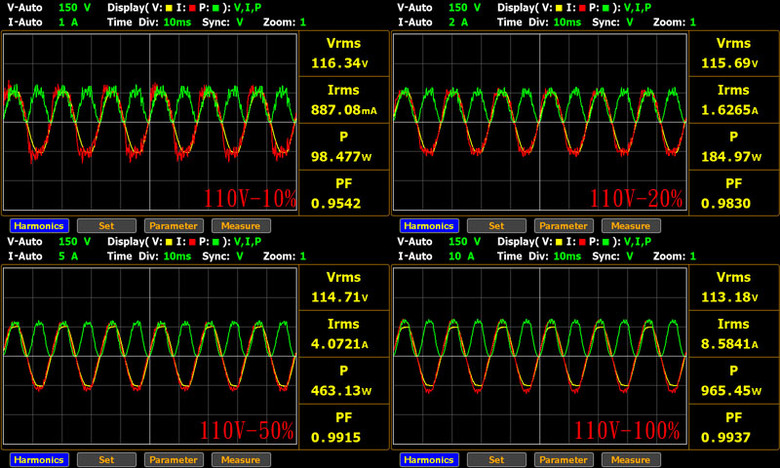Viewport: 780px width, 468px height.
Task: Click Vrms reading 114.71 V
Action: point(340,297)
